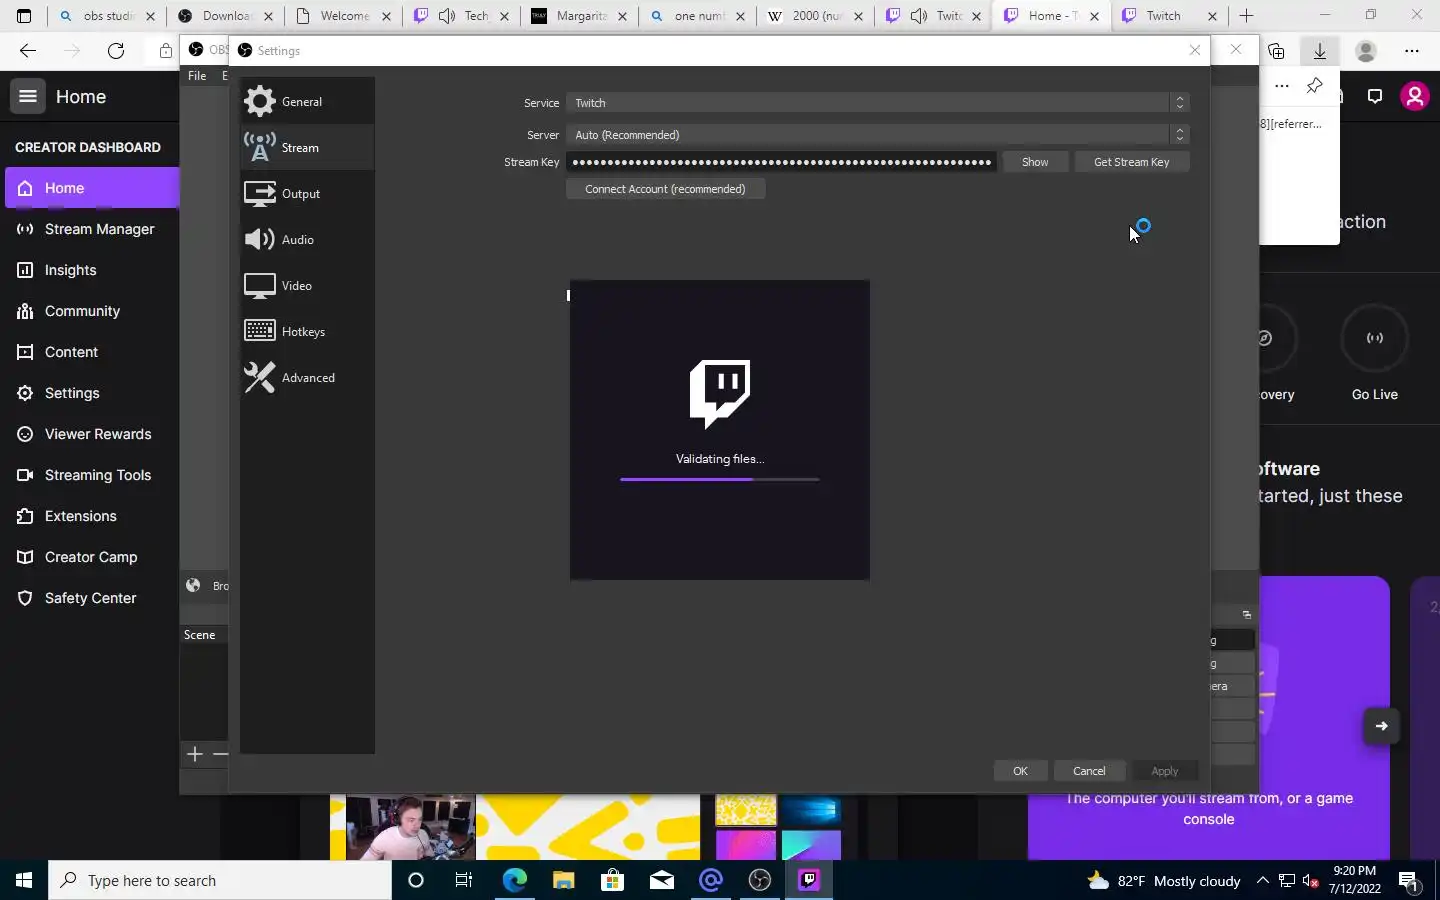This screenshot has height=900, width=1440.
Task: Select the Stream settings section
Action: pyautogui.click(x=307, y=147)
